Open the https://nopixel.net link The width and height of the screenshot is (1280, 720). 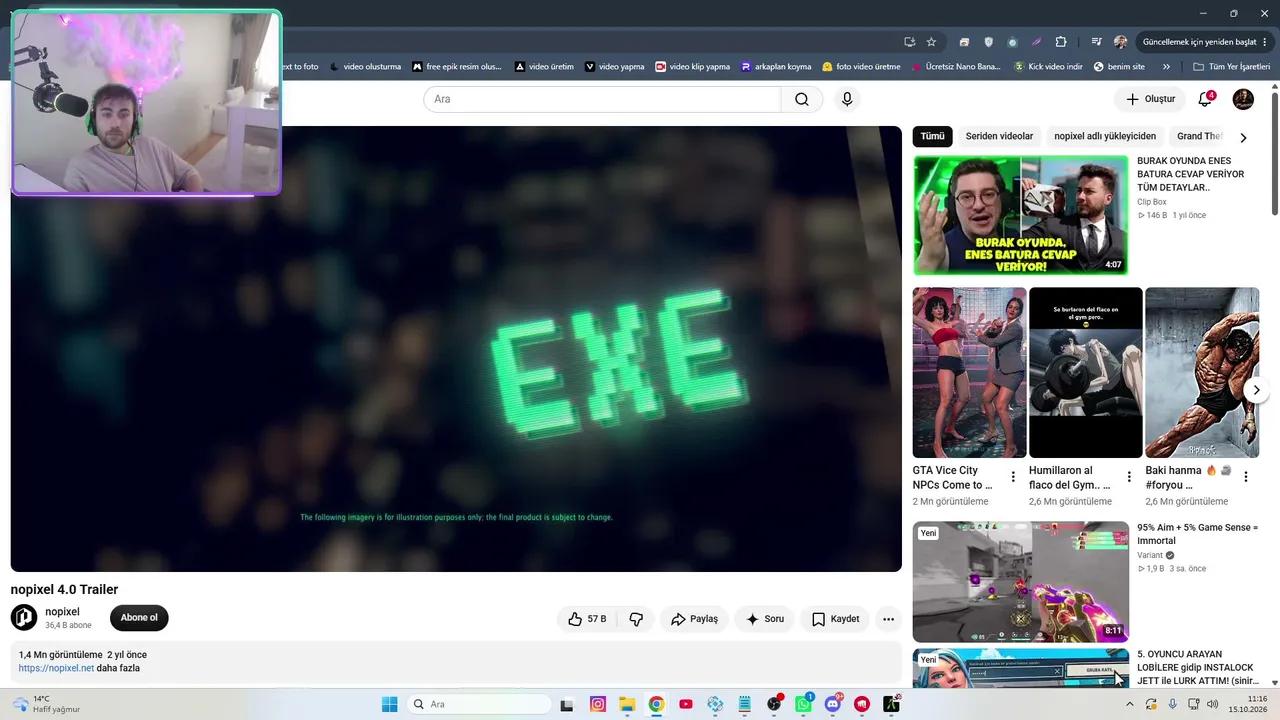click(x=56, y=668)
